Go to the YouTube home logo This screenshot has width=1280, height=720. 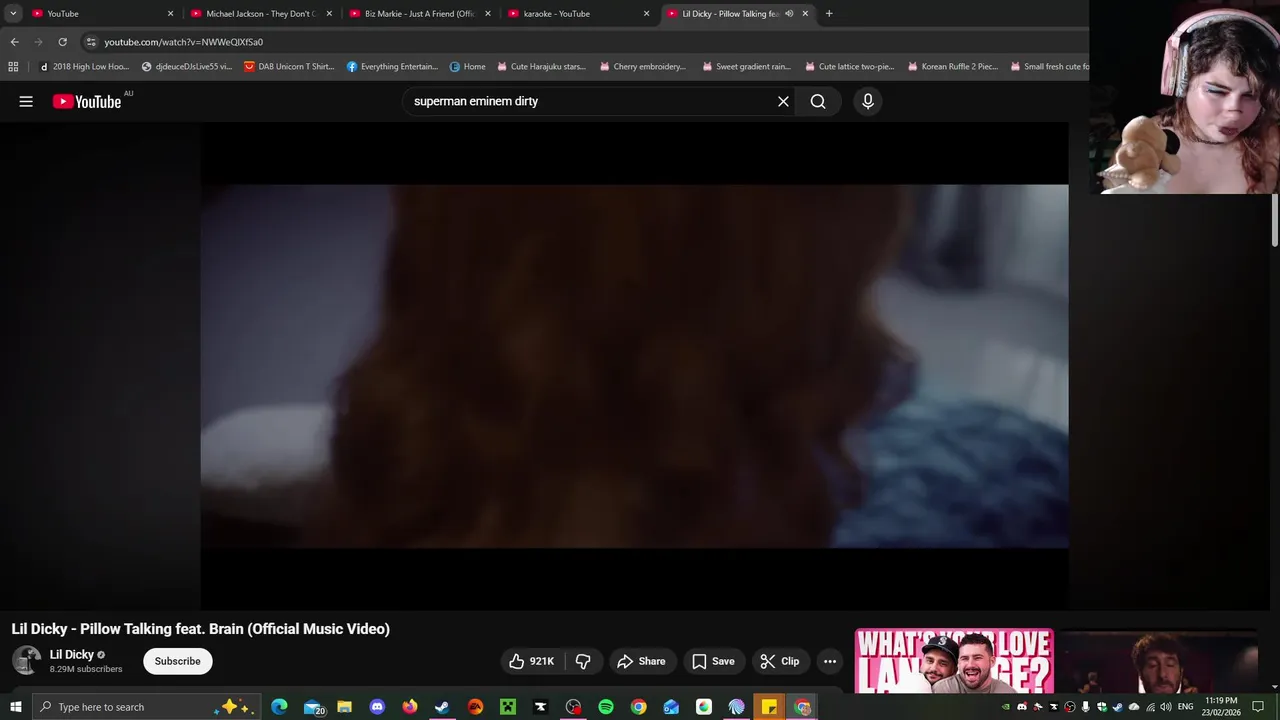click(87, 101)
